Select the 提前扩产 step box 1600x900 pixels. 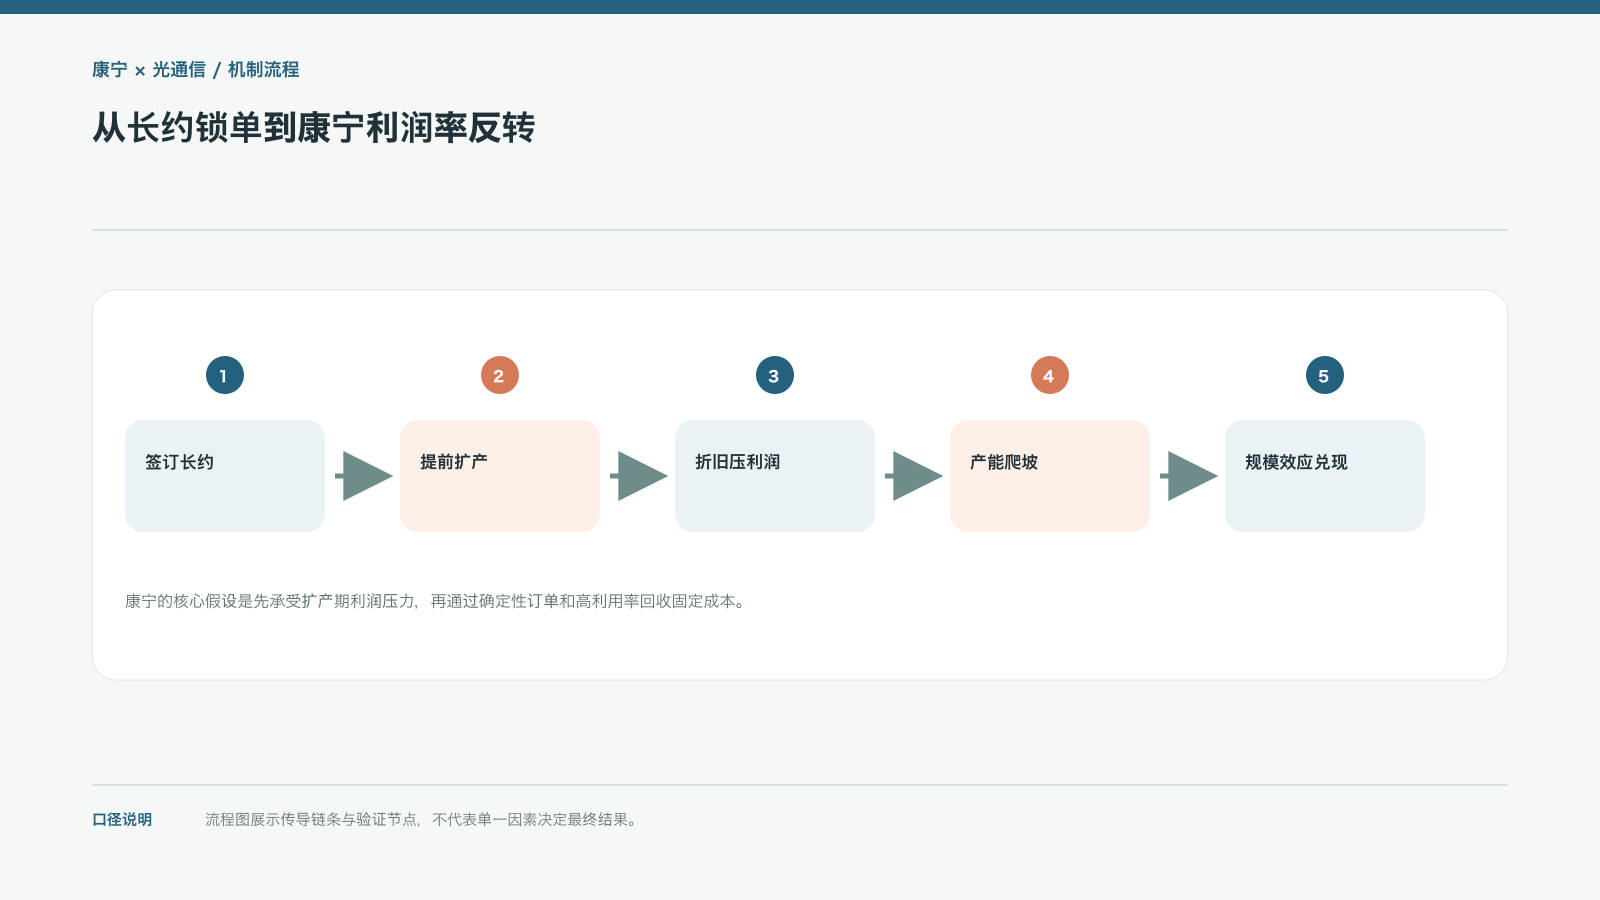500,476
